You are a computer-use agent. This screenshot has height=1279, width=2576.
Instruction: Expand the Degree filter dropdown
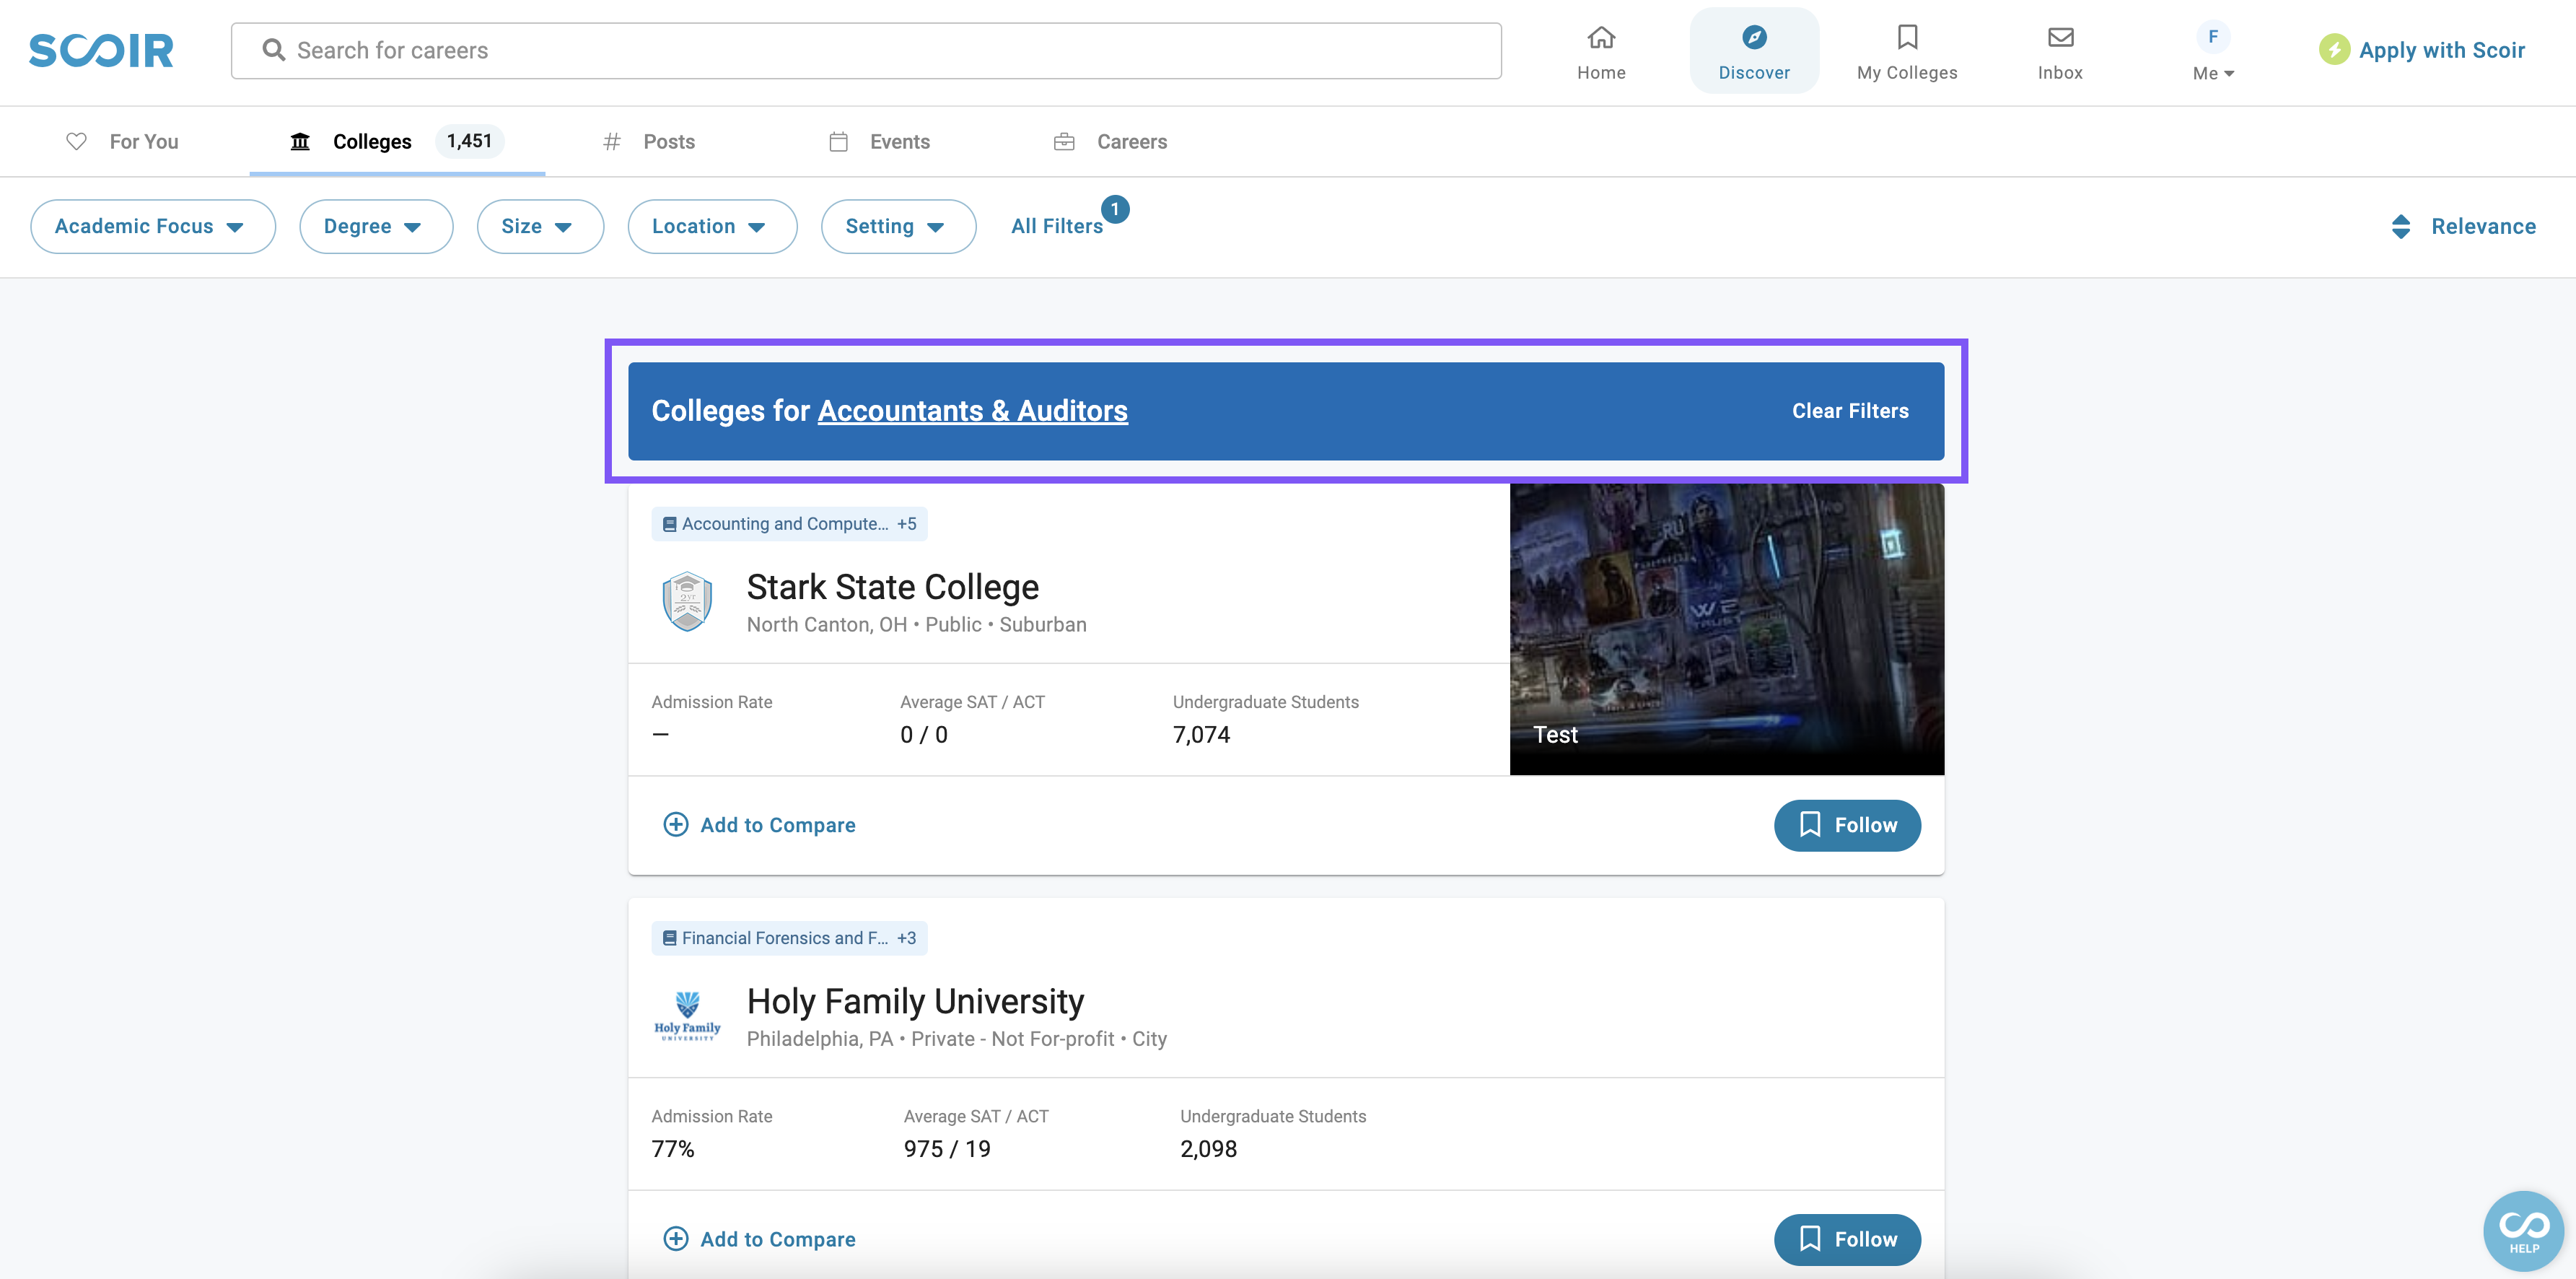376,226
